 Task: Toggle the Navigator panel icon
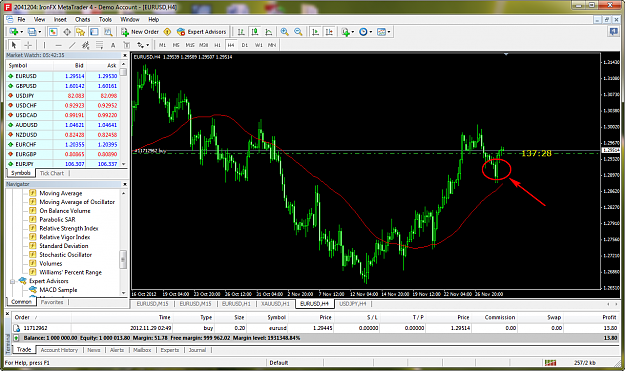point(81,32)
